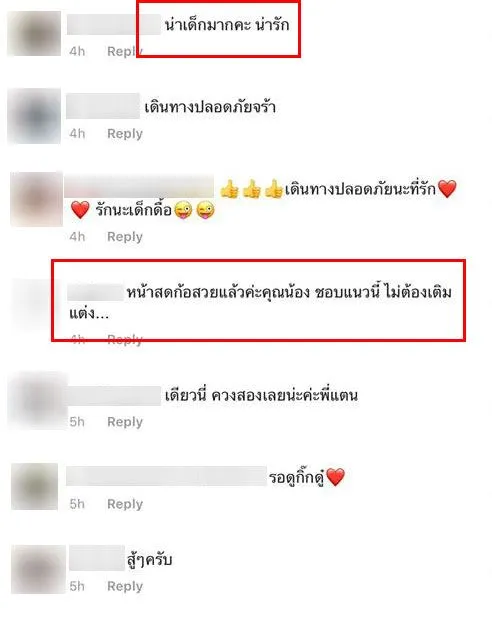Viewport: 492px width, 618px height.
Task: Click Reply under เดี๋ยวนี้ ควงสองเลยน่ะค่ะพี่แตน comment
Action: pos(125,422)
